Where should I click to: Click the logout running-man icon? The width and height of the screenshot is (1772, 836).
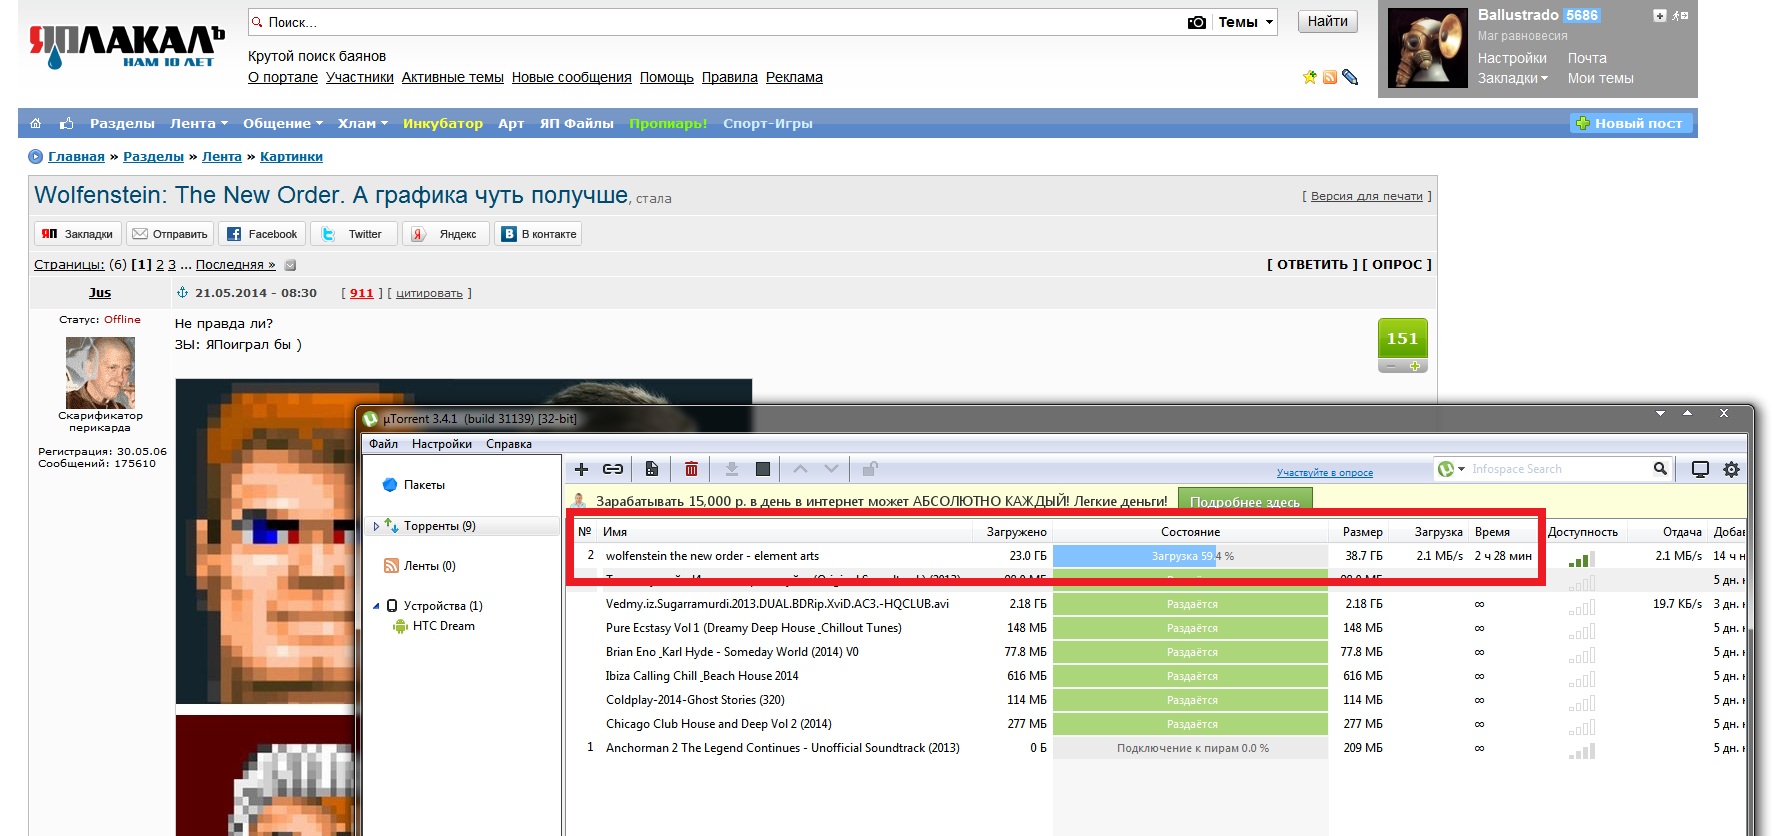(1681, 15)
